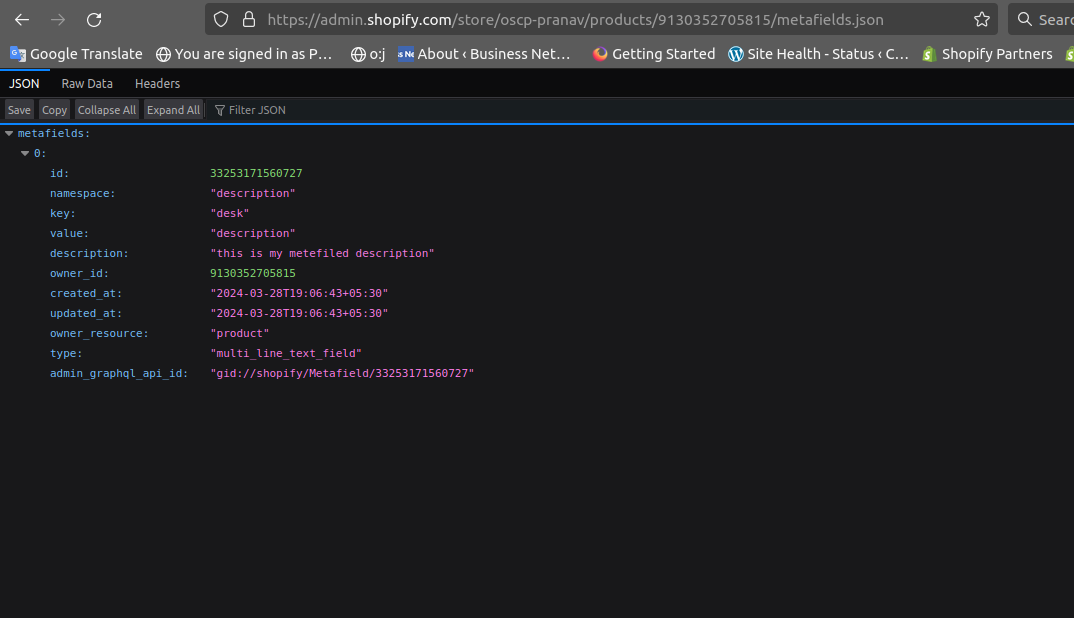This screenshot has height=618, width=1074.
Task: Click the shield tracking protection icon
Action: [222, 20]
